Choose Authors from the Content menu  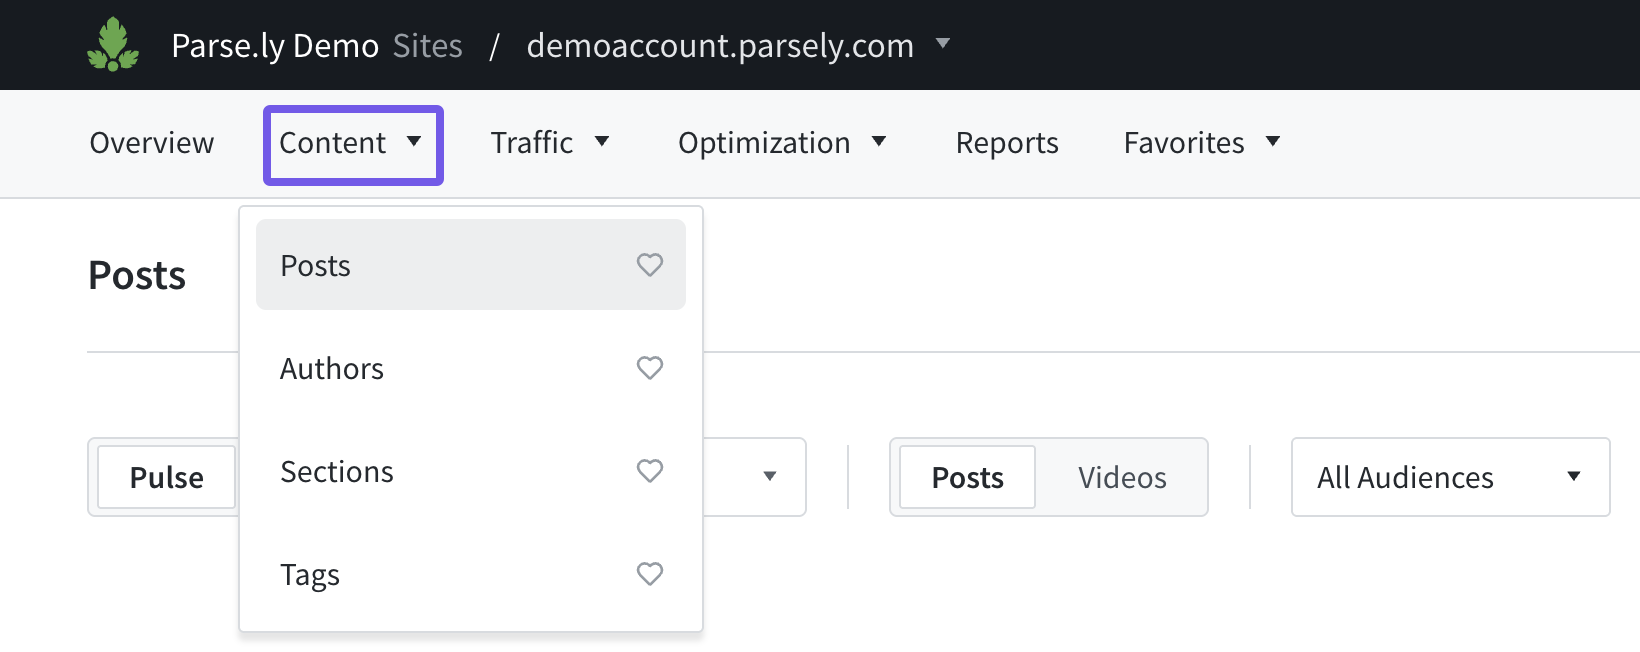coord(332,369)
